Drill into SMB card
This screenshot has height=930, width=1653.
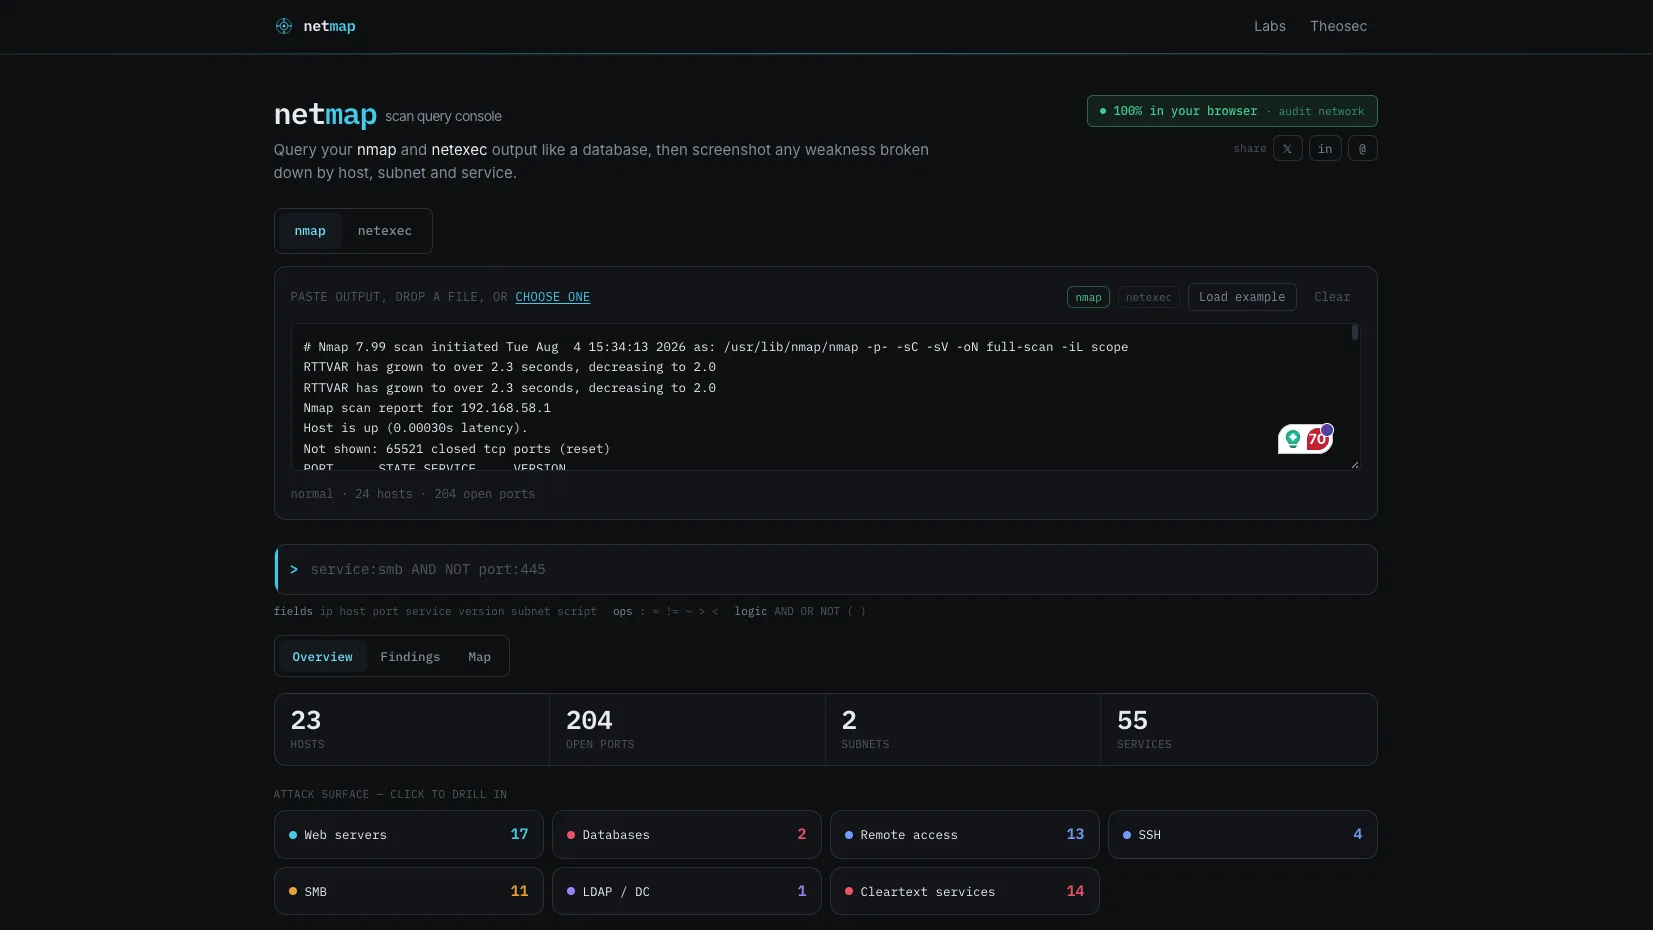coord(409,891)
